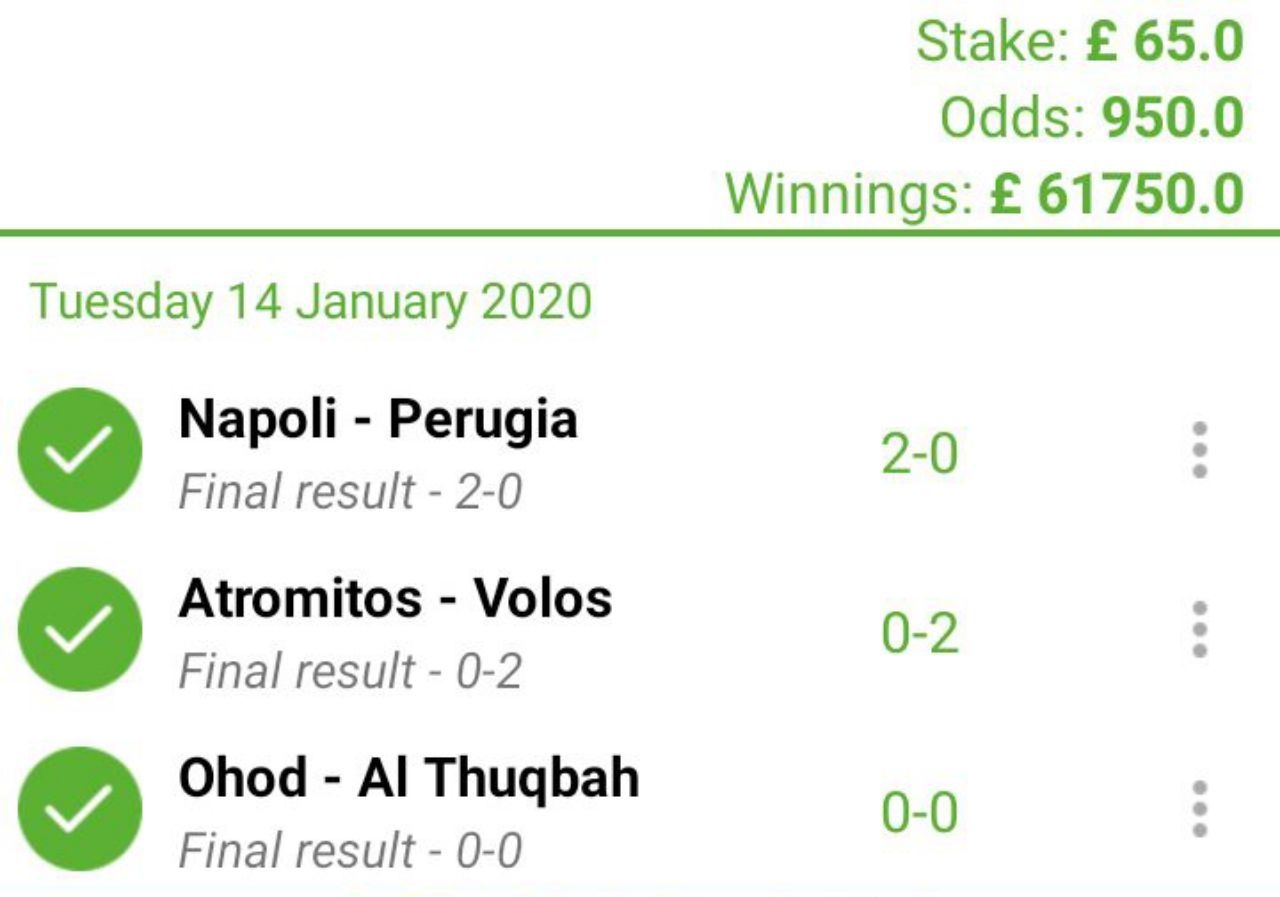
Task: Click the Final result - 2-0 subtitle
Action: pos(350,492)
